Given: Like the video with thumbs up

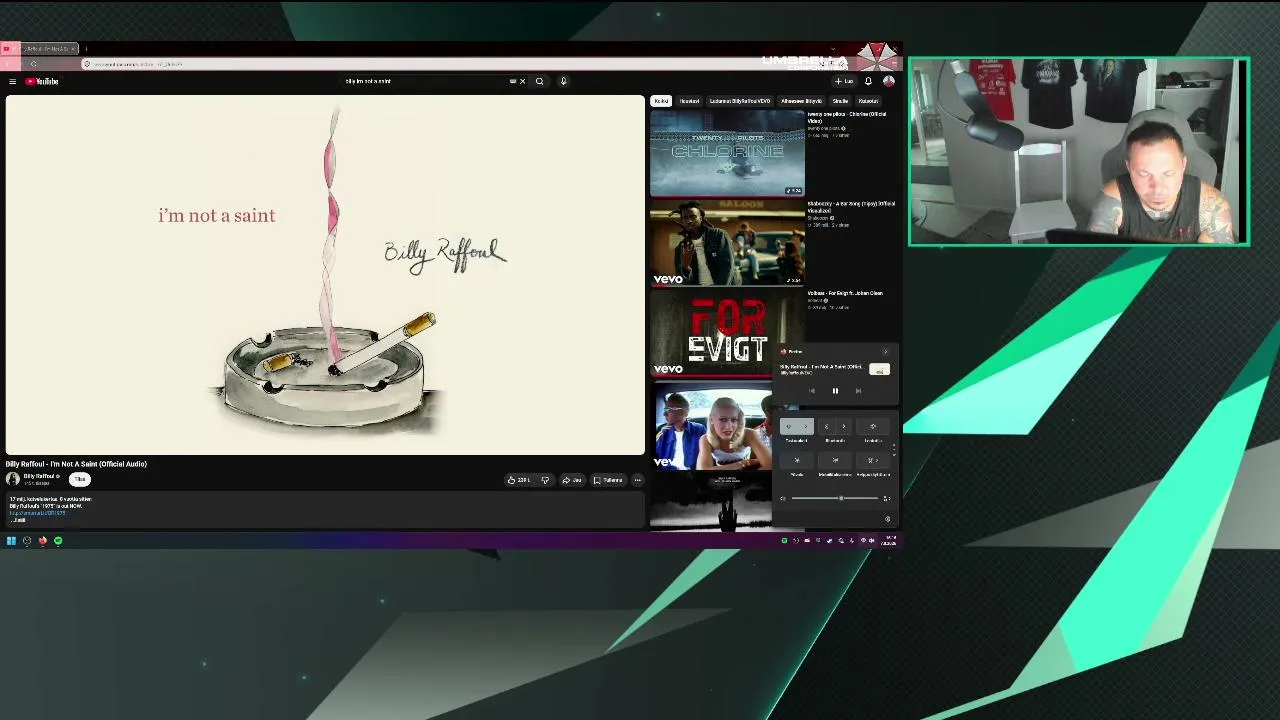Looking at the screenshot, I should (x=519, y=480).
